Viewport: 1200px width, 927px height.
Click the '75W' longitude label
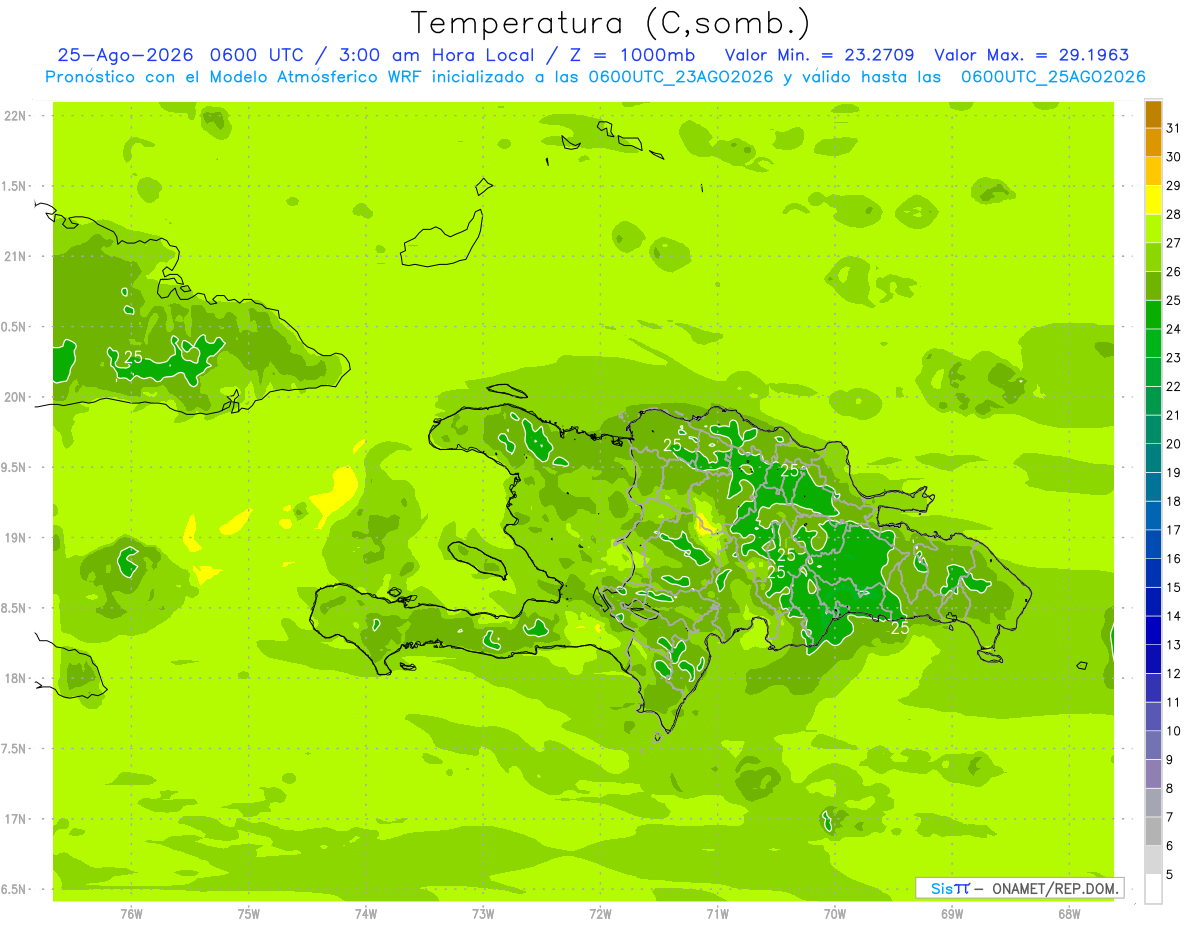pos(249,913)
